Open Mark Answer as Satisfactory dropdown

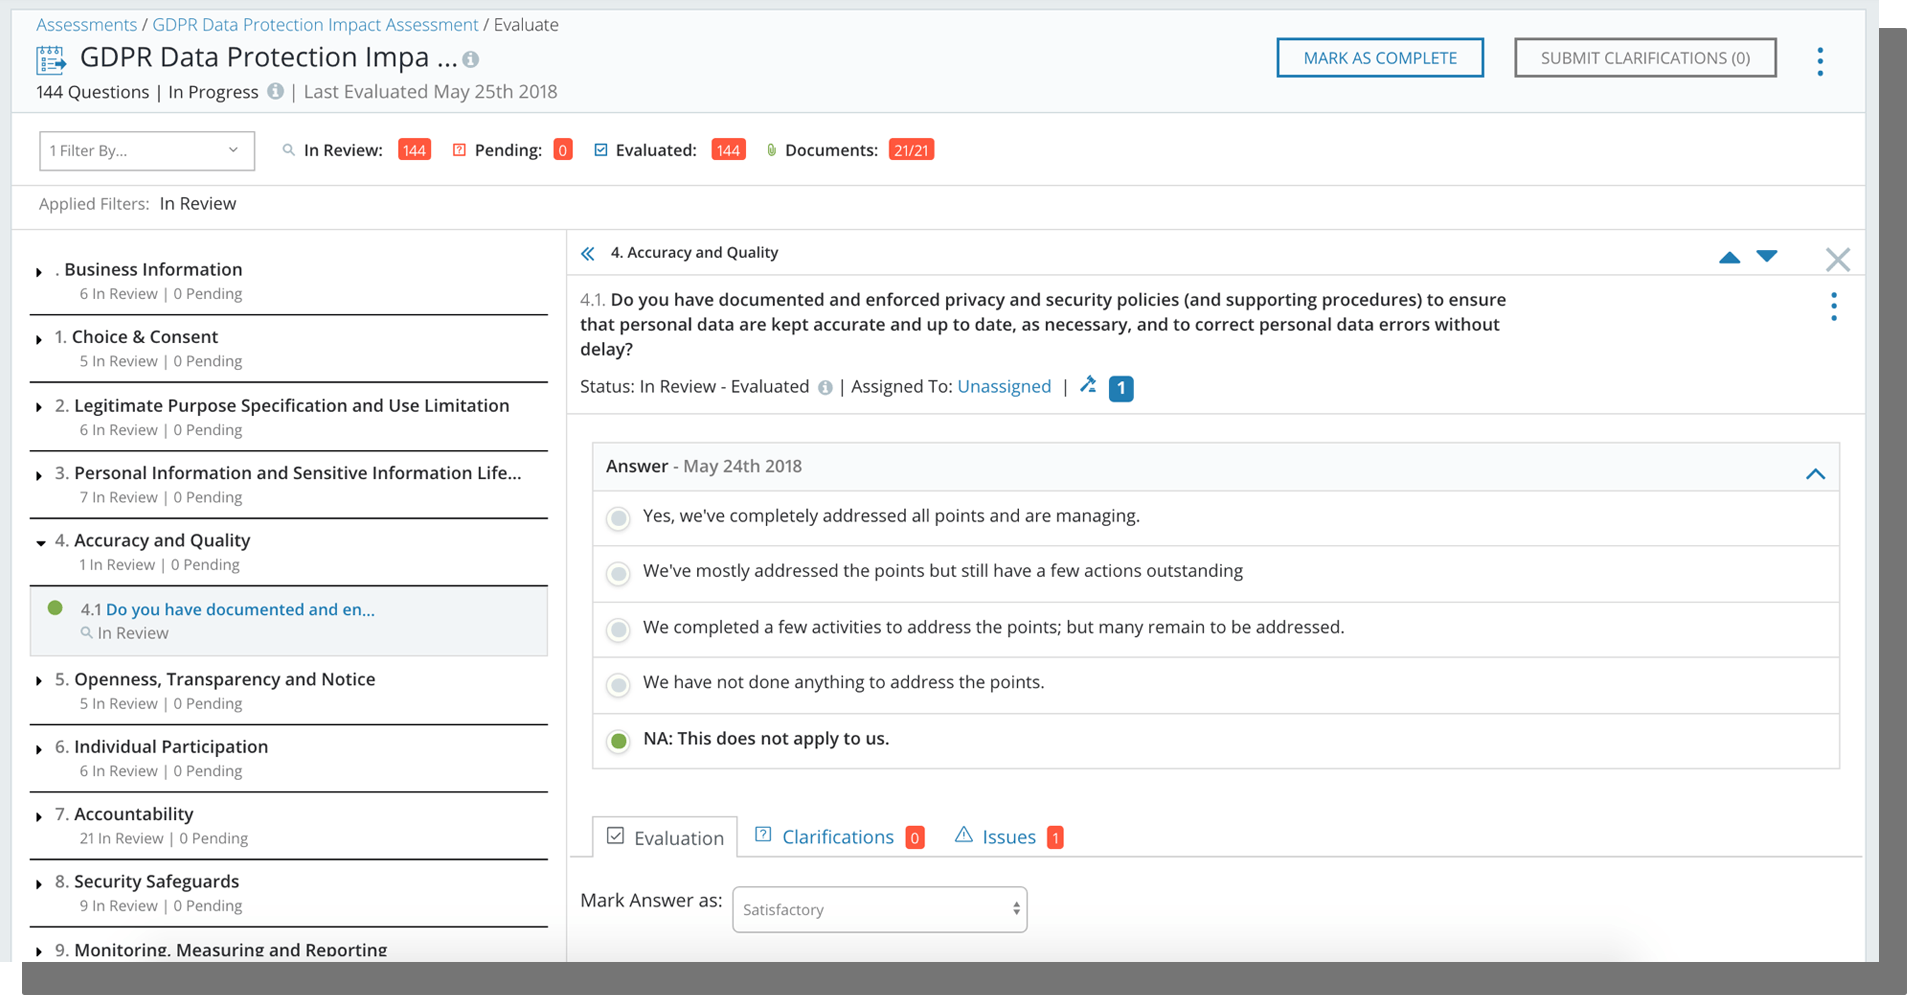(x=880, y=910)
